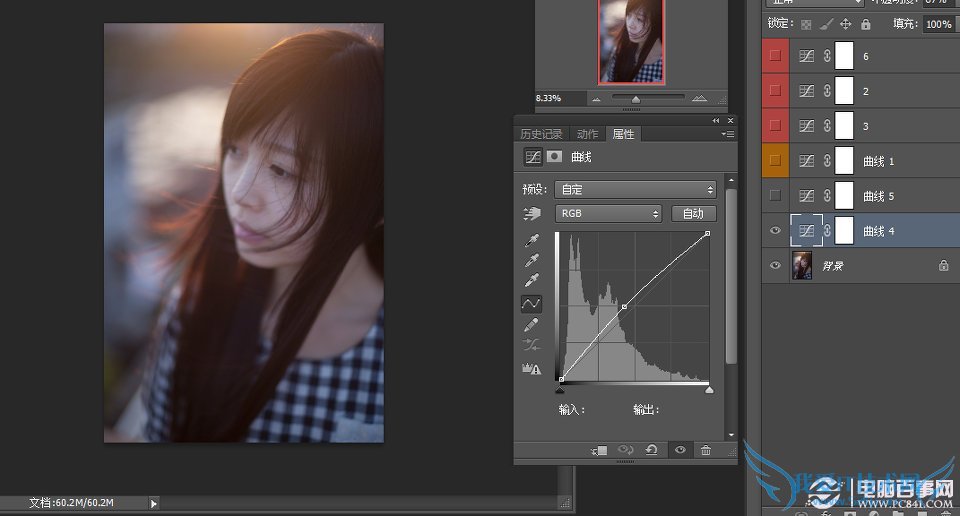
Task: Select the white point eyedropper in Curves
Action: (532, 281)
